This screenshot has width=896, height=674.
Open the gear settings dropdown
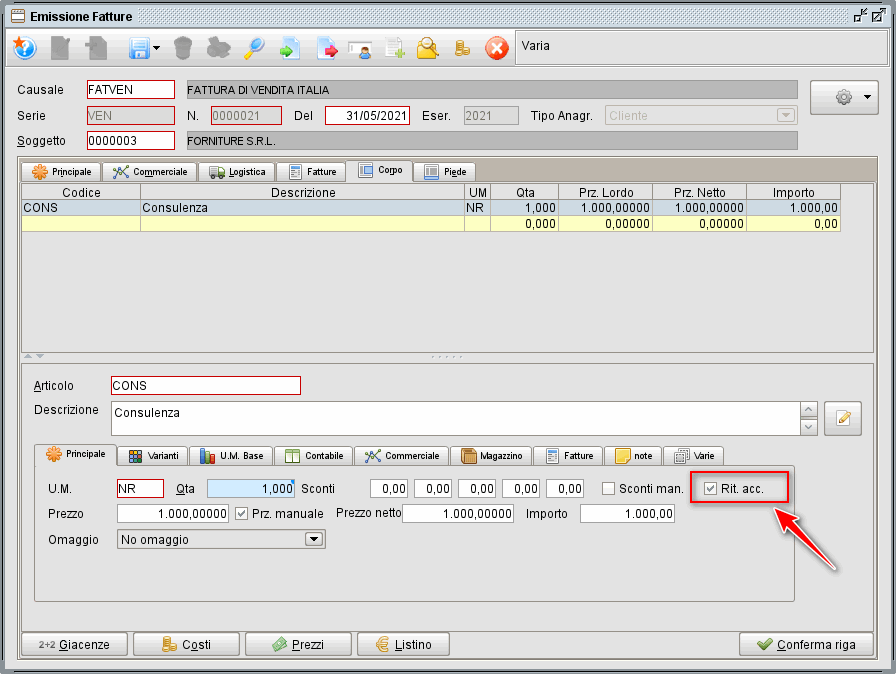pos(843,97)
